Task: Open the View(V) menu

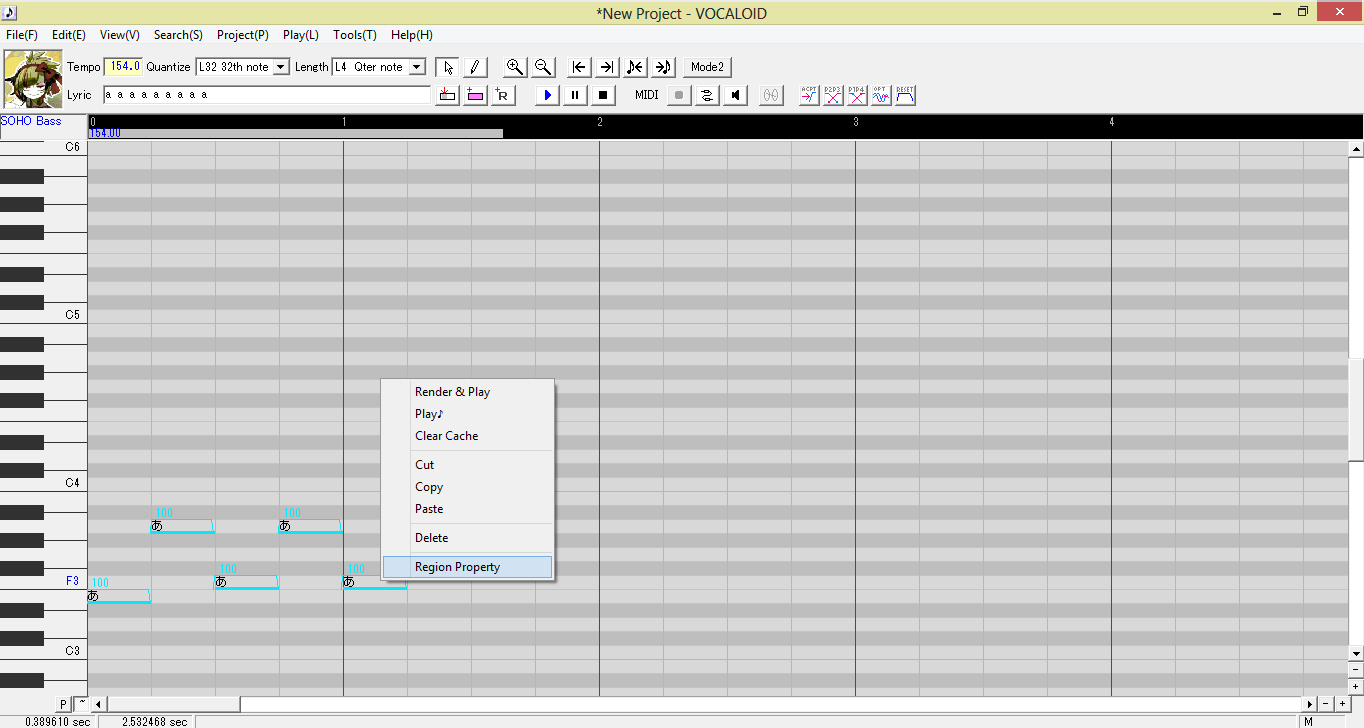Action: [x=120, y=35]
